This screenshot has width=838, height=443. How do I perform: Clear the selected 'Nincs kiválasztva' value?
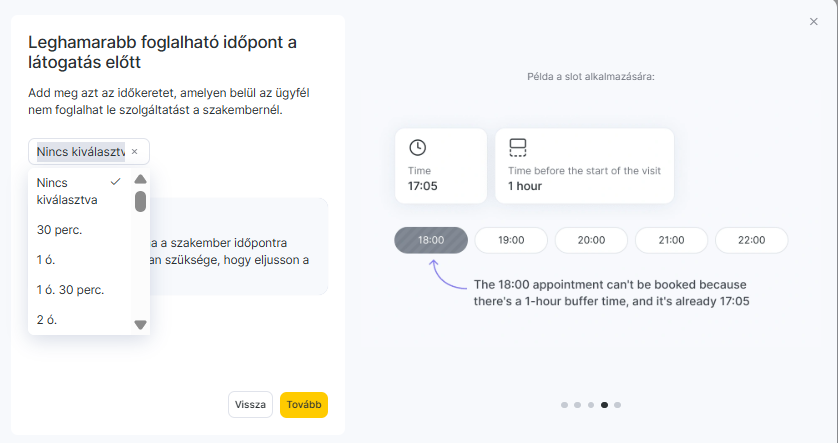click(135, 152)
